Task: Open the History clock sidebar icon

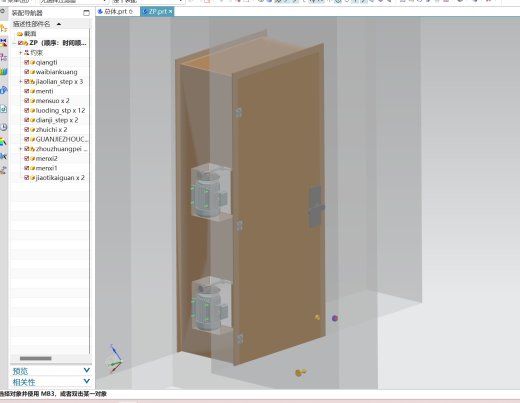Action: click(x=3, y=127)
